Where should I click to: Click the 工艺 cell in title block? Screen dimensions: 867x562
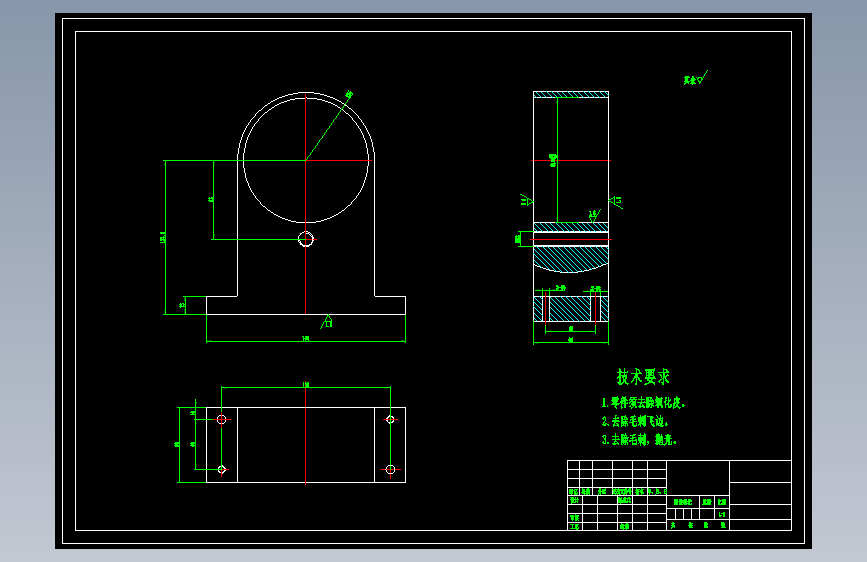click(x=574, y=527)
